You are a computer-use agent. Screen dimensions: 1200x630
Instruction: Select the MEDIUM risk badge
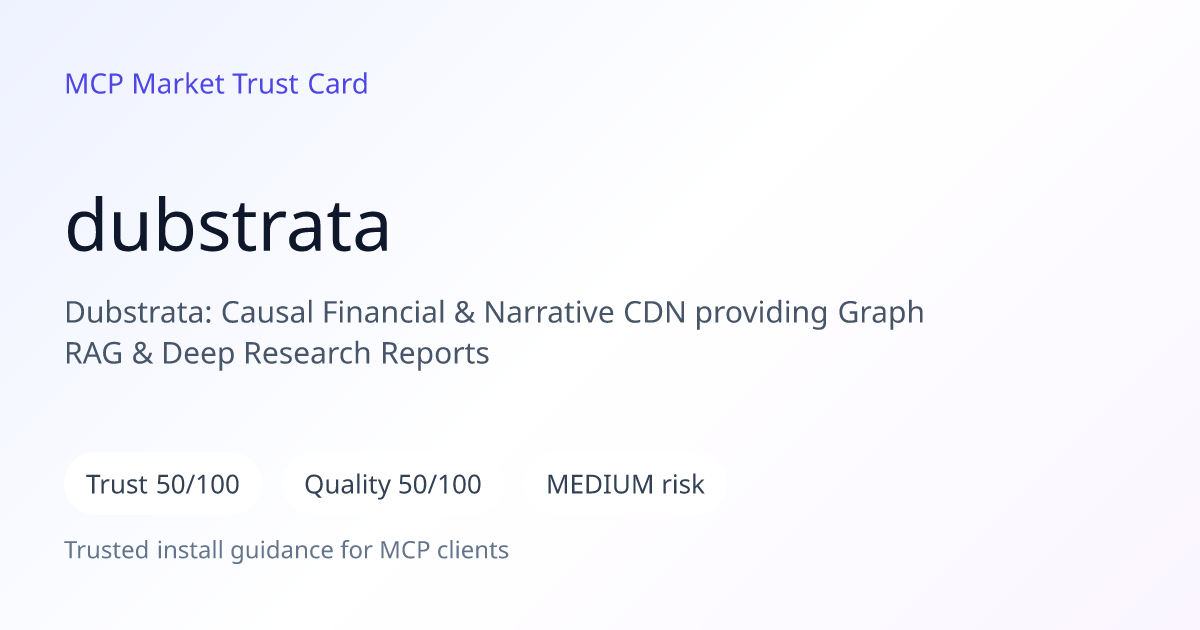point(625,485)
